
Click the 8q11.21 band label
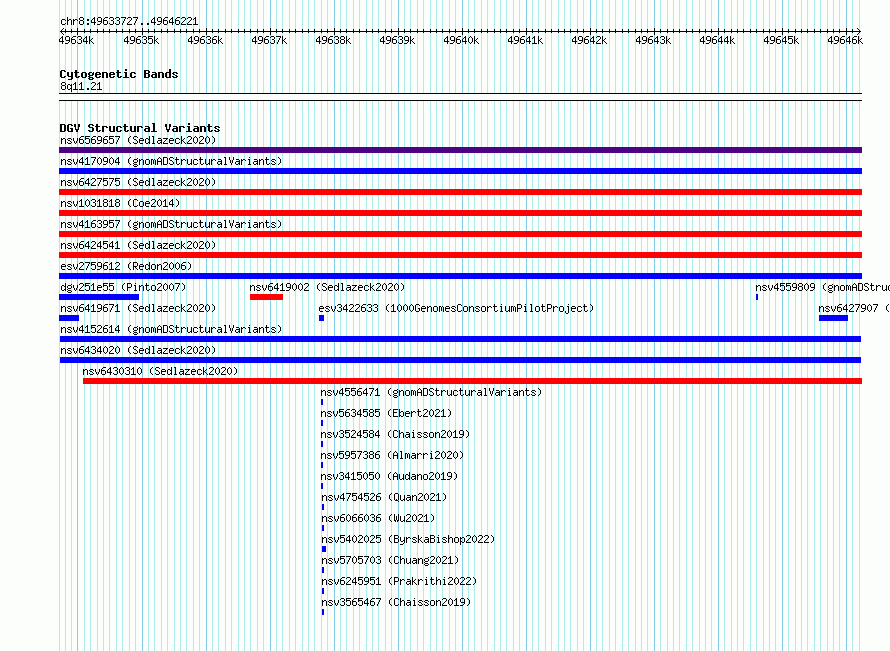[x=81, y=86]
